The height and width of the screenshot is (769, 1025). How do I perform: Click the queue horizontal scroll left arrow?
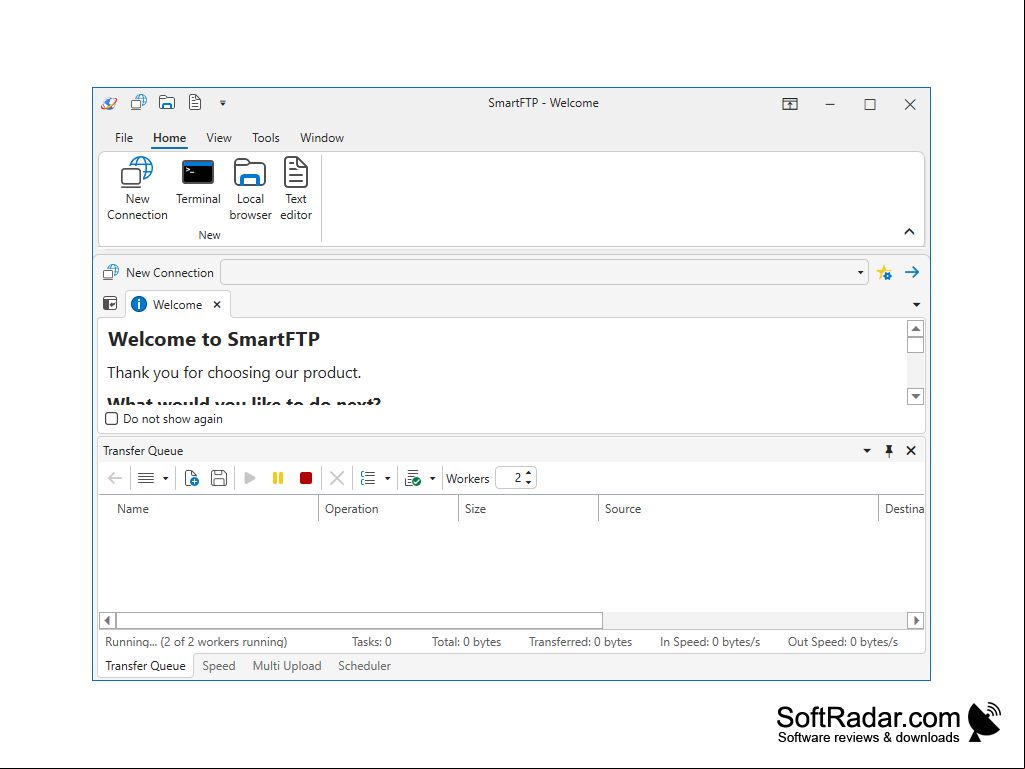(108, 621)
